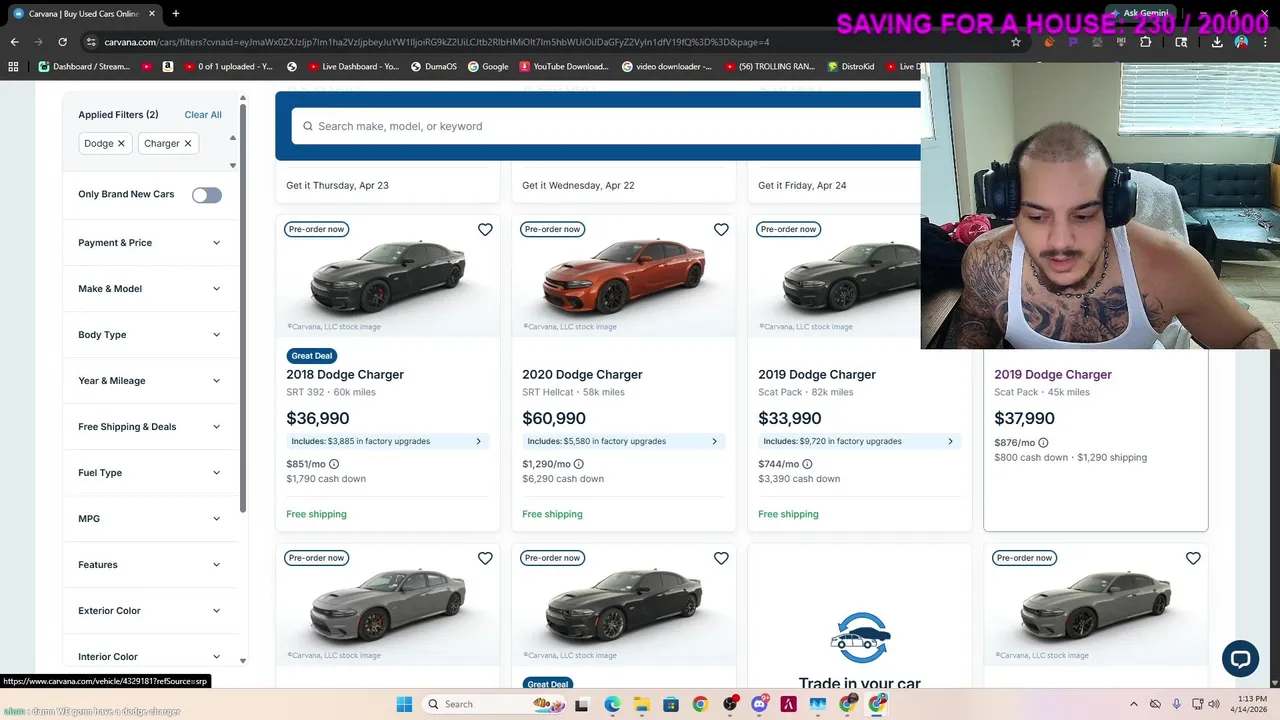Open Discord from the taskbar
The height and width of the screenshot is (720, 1280).
tap(759, 704)
